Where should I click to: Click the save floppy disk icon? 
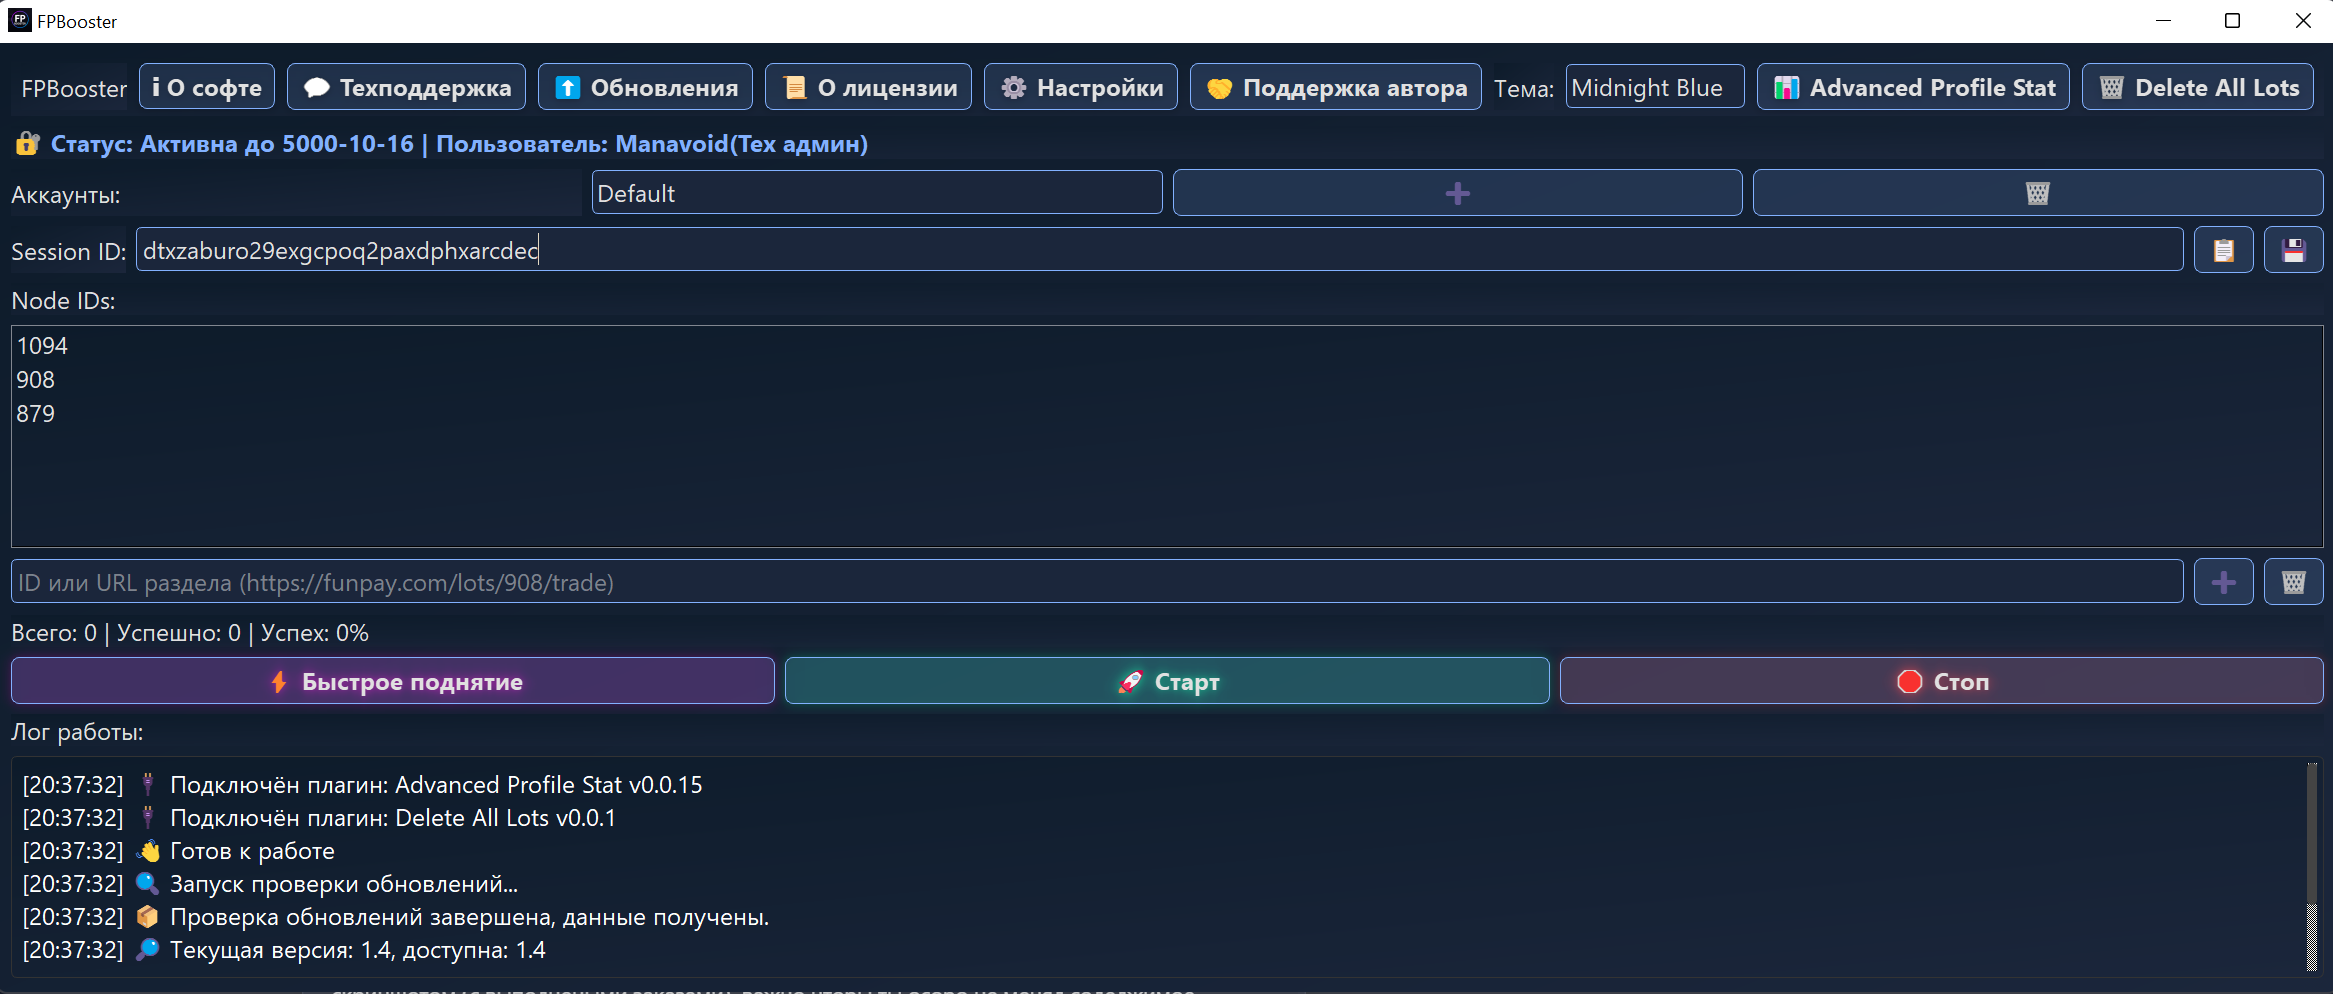tap(2293, 250)
